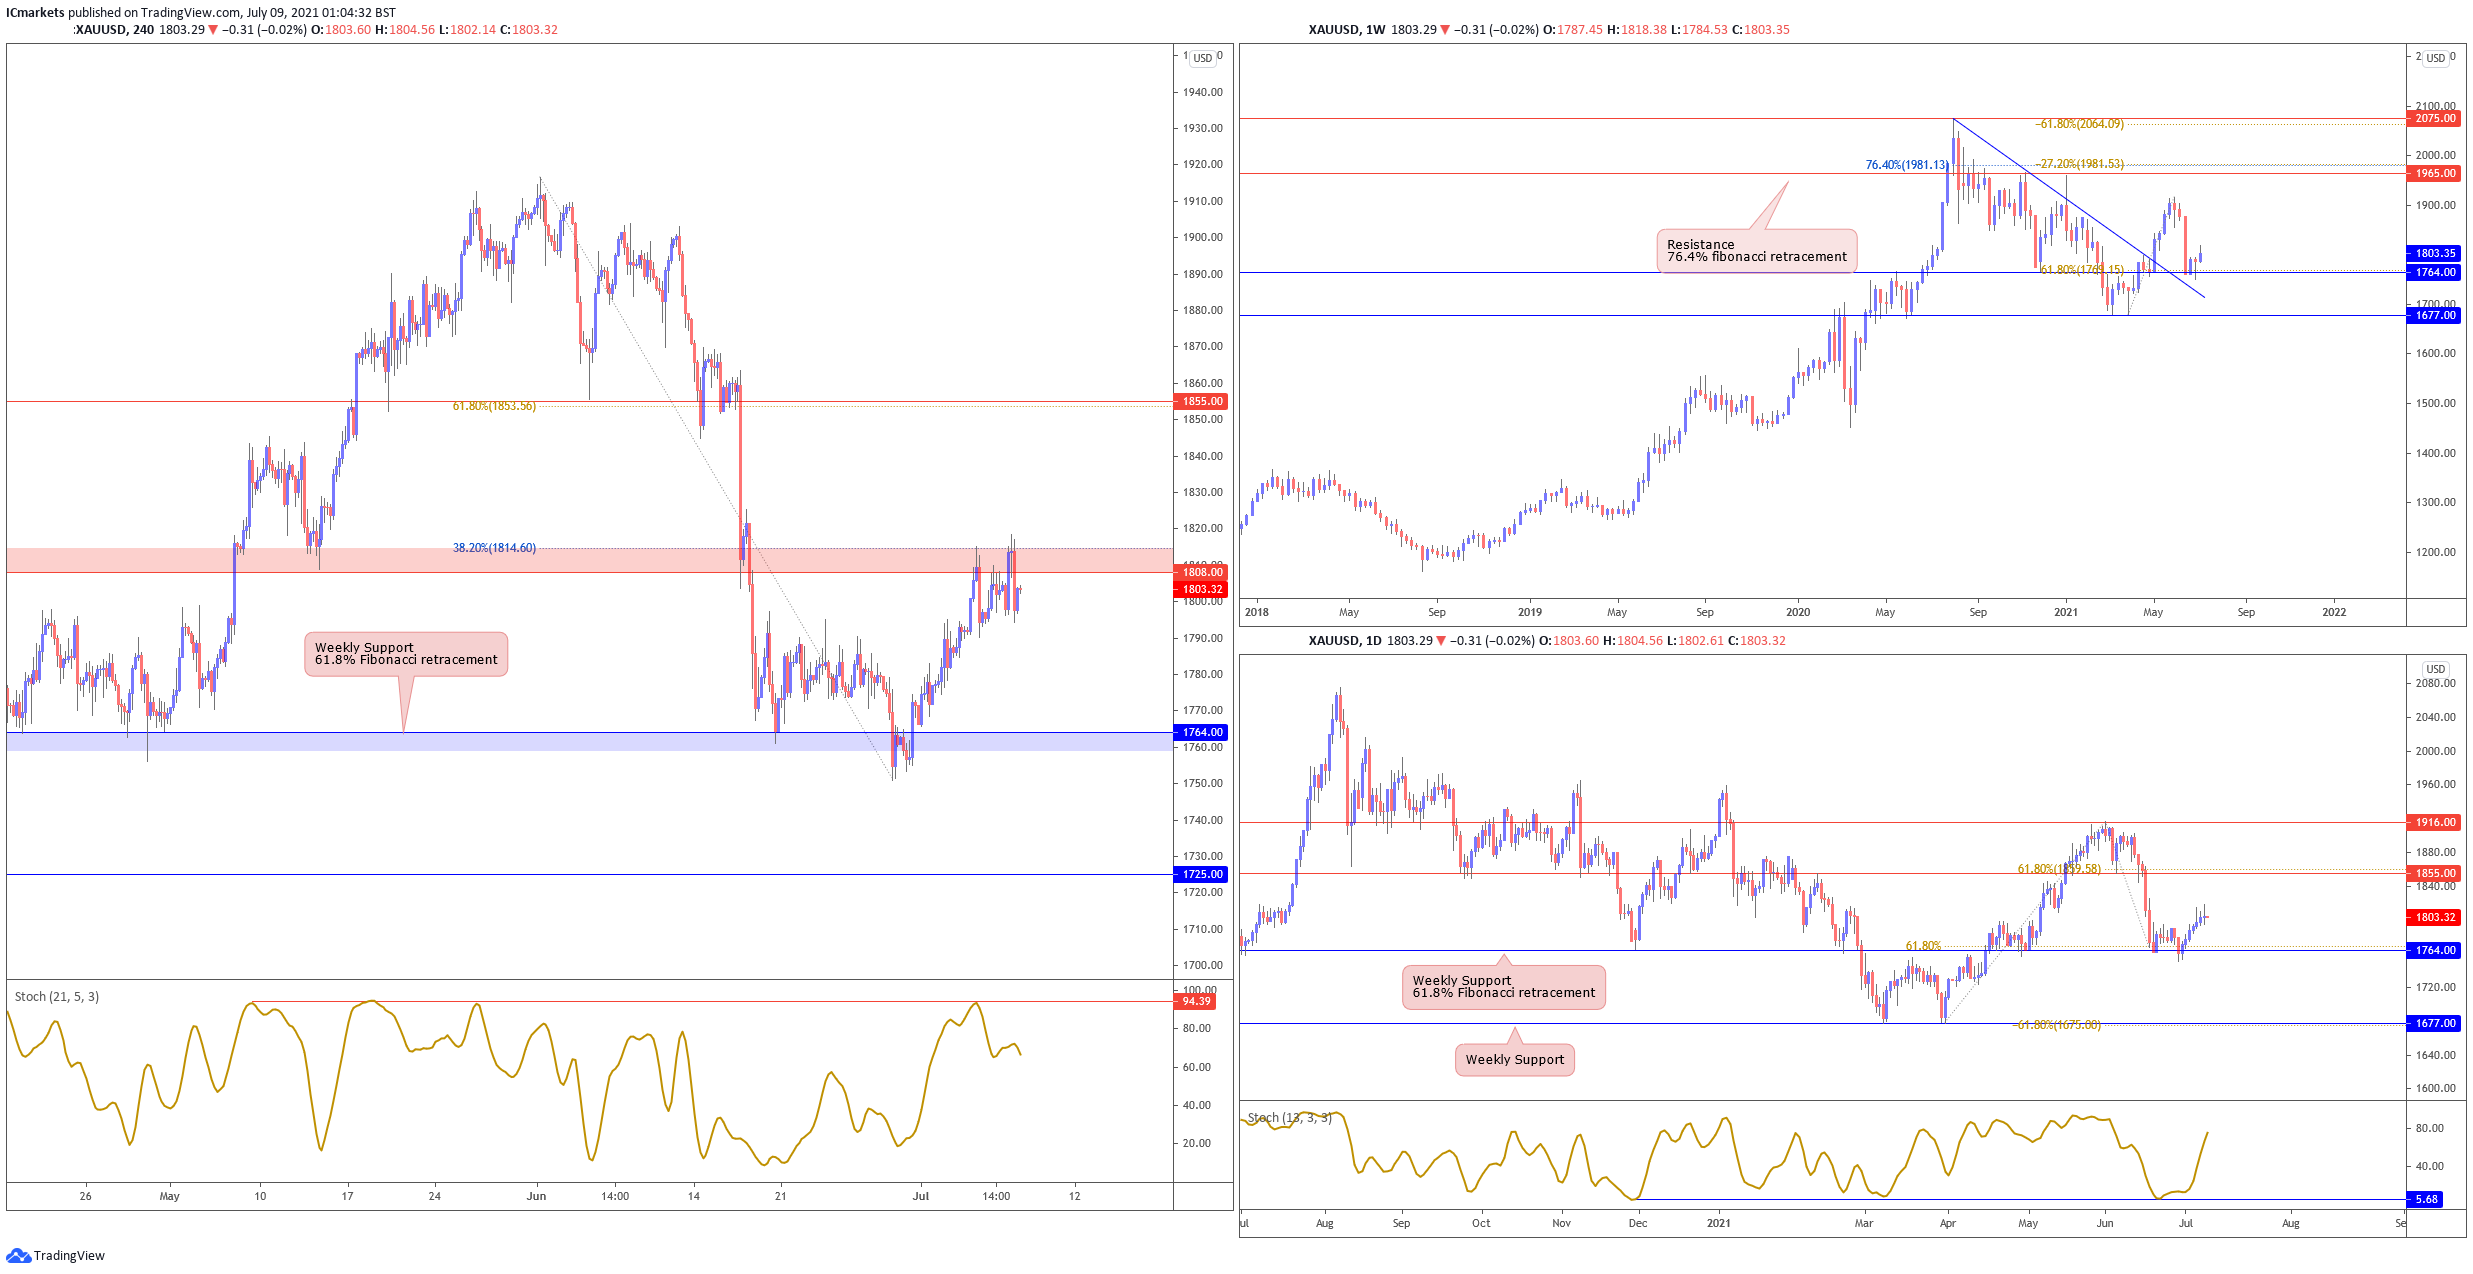This screenshot has width=2473, height=1274.
Task: Select the Resistance 76.4% fibonacci retracement callout
Action: 1757,251
